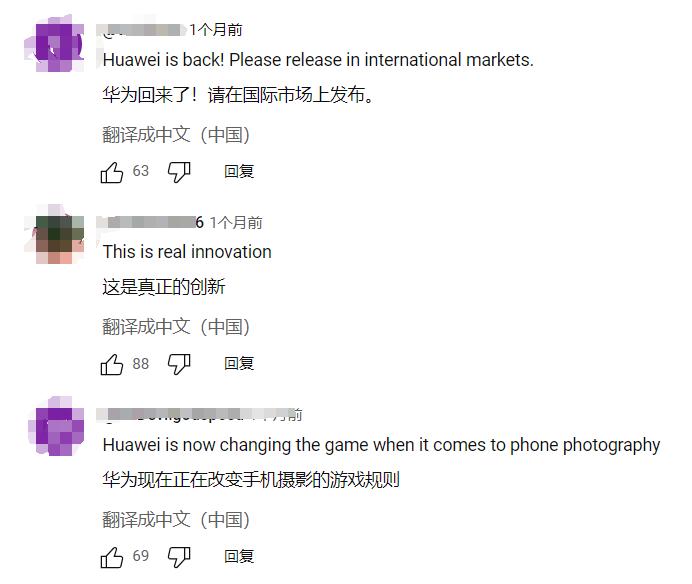The width and height of the screenshot is (692, 584).
Task: Open the third commenter's purple avatar
Action: click(x=56, y=426)
